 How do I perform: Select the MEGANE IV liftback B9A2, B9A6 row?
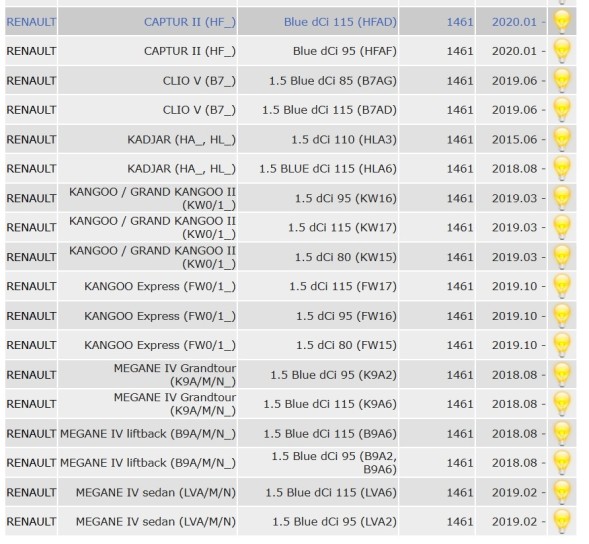tap(290, 463)
